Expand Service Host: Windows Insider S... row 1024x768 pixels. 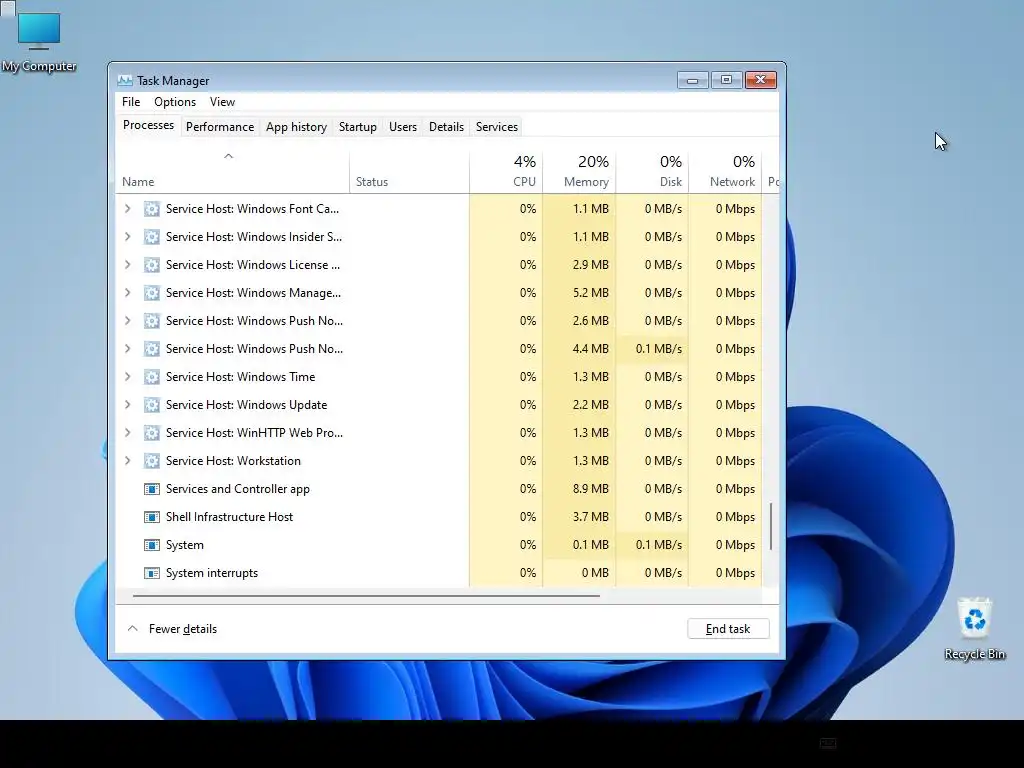pos(128,237)
